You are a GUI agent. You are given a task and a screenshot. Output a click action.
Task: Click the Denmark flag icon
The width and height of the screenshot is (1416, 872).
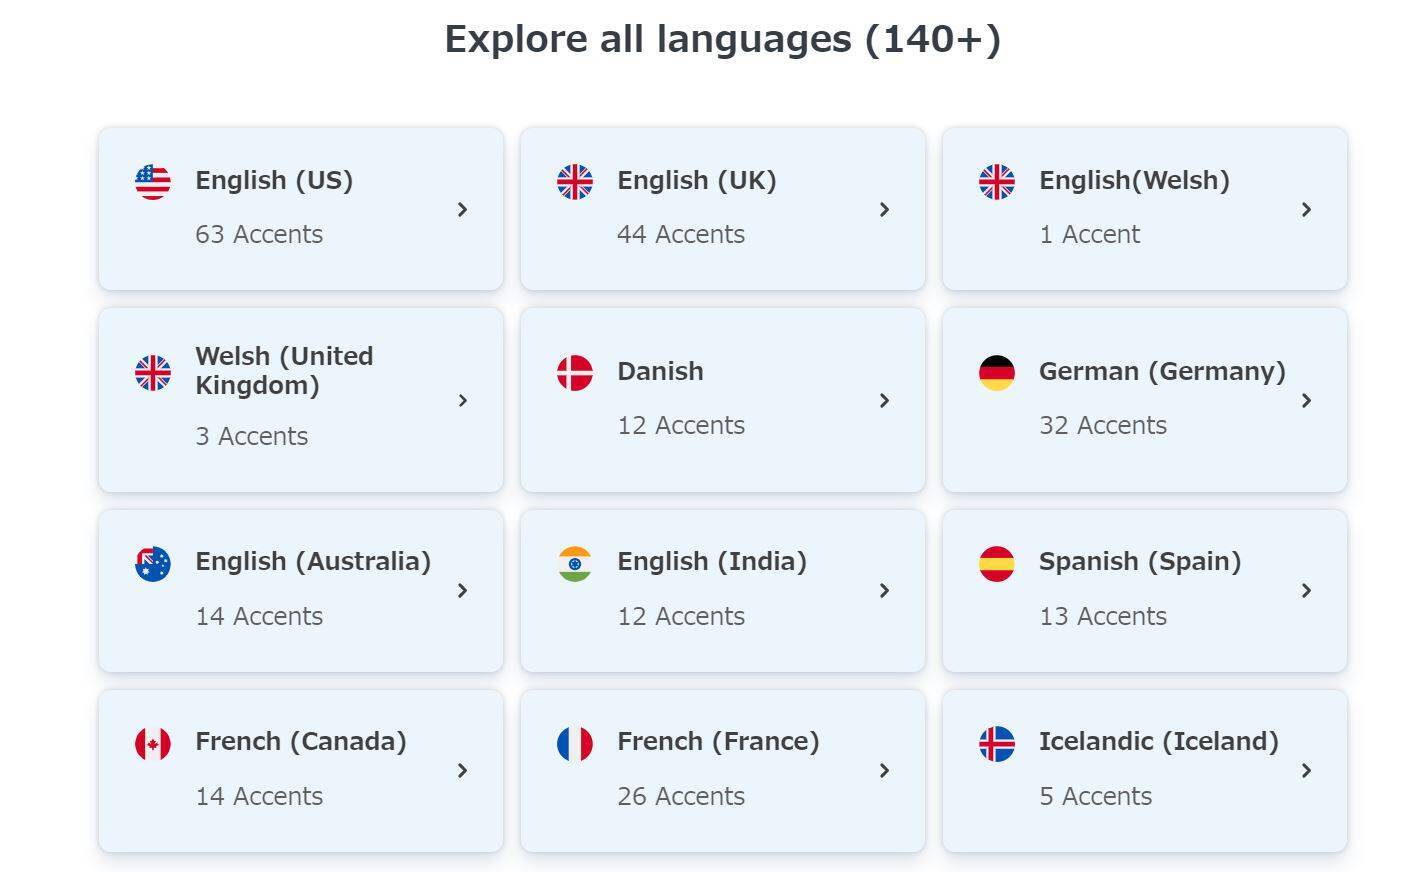(x=575, y=373)
